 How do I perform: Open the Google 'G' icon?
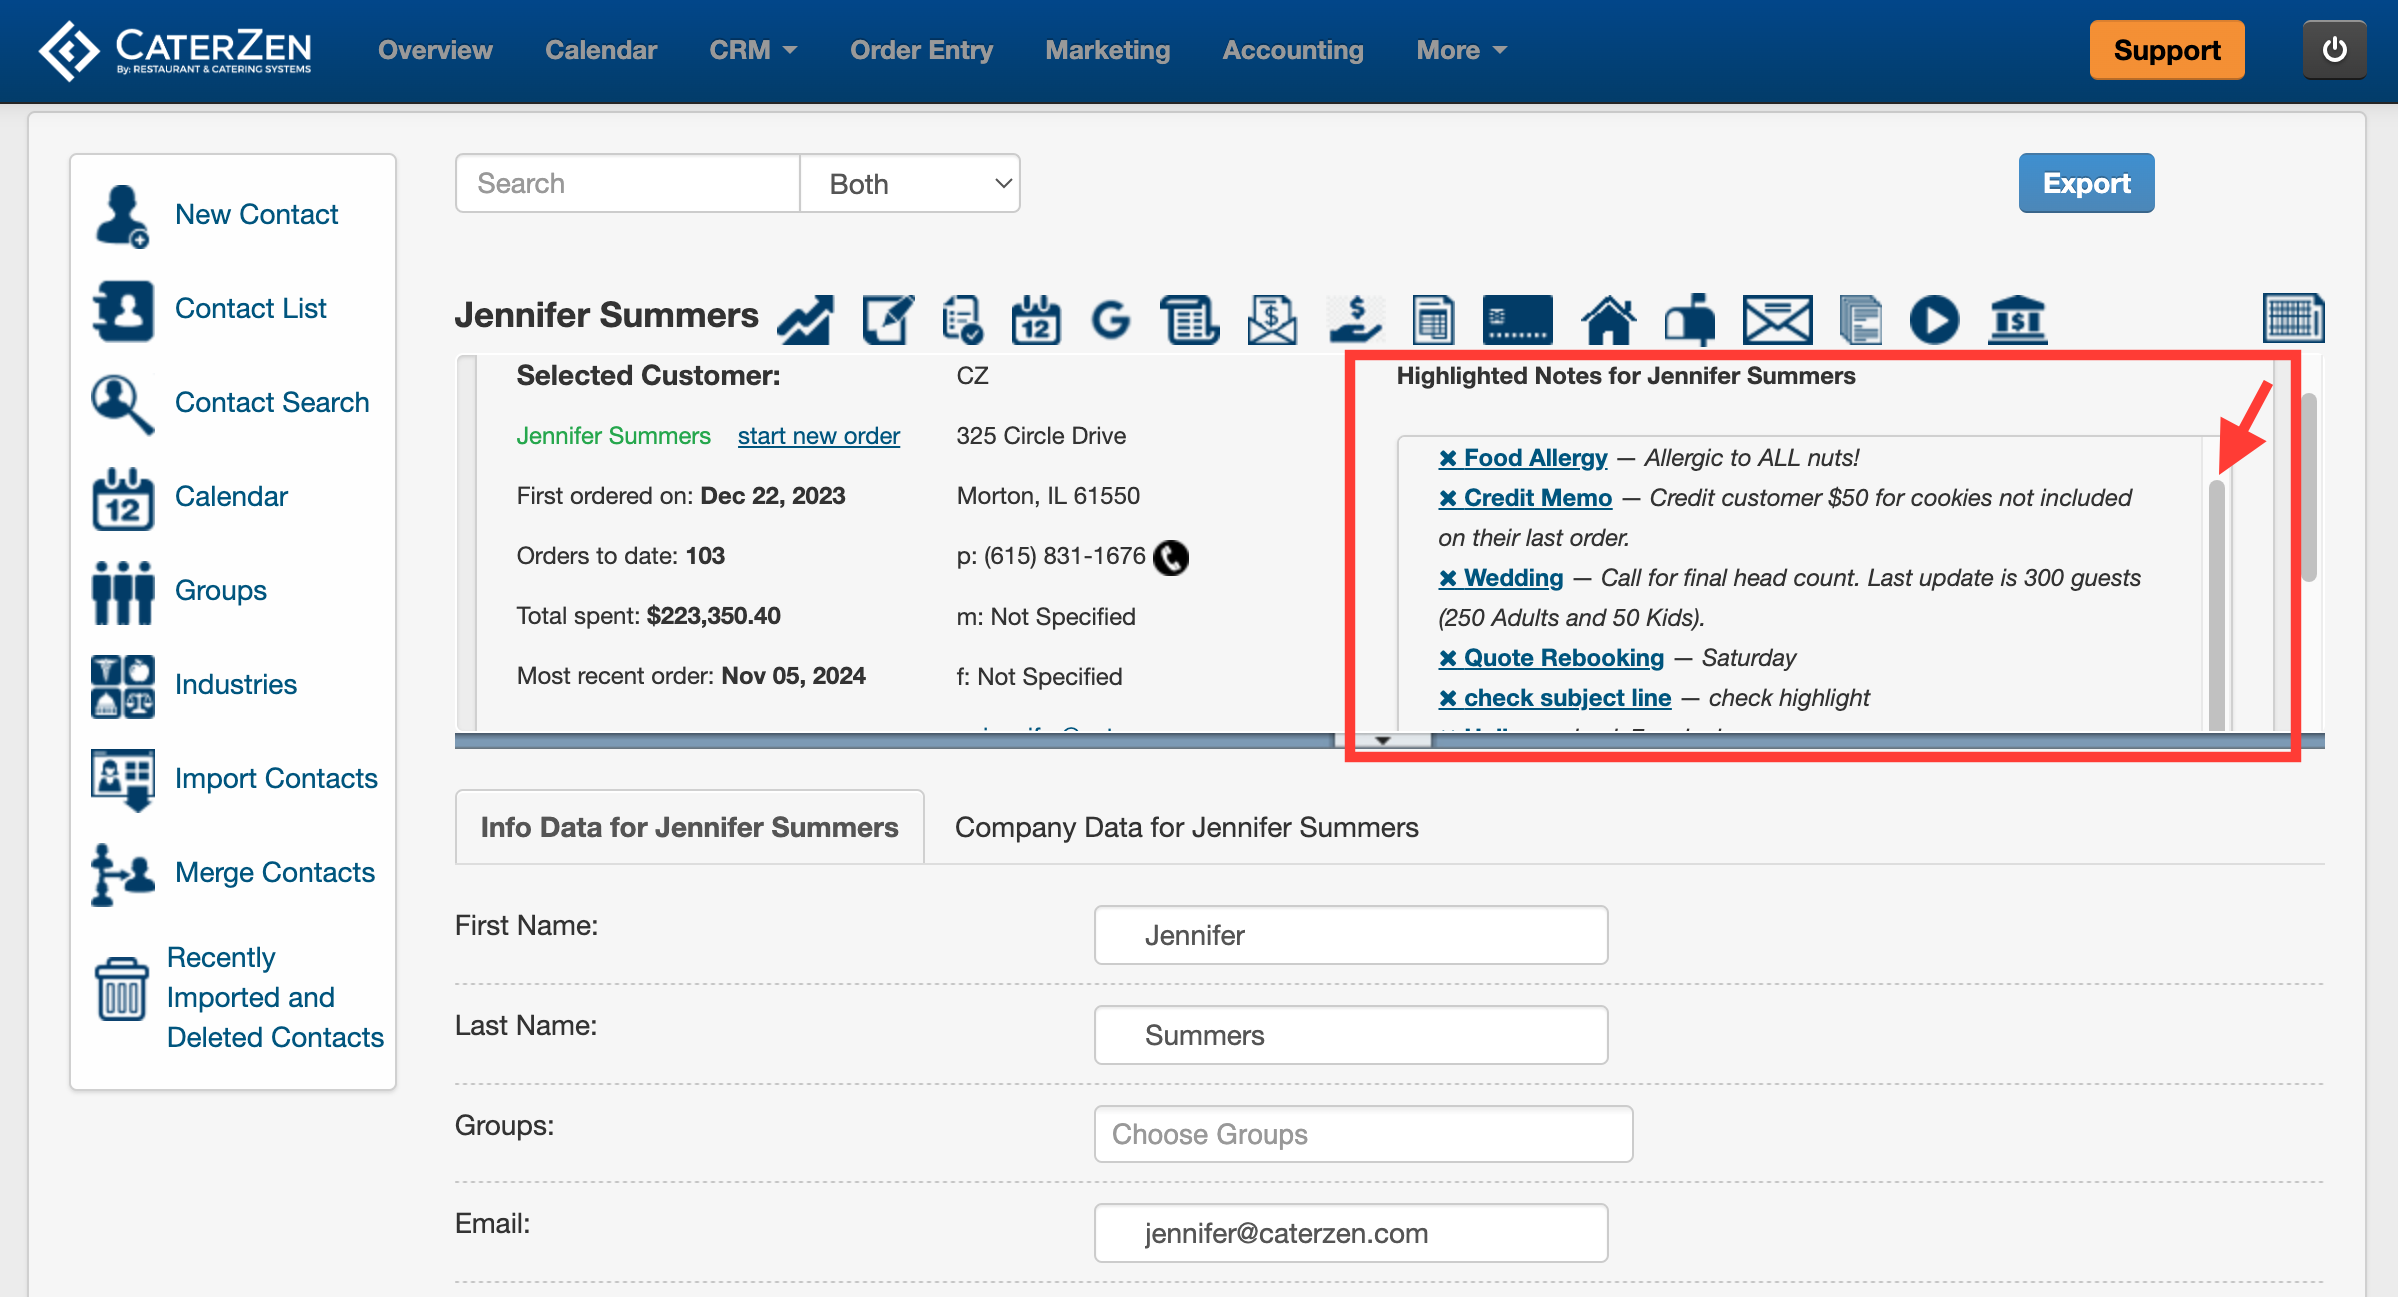pos(1110,320)
